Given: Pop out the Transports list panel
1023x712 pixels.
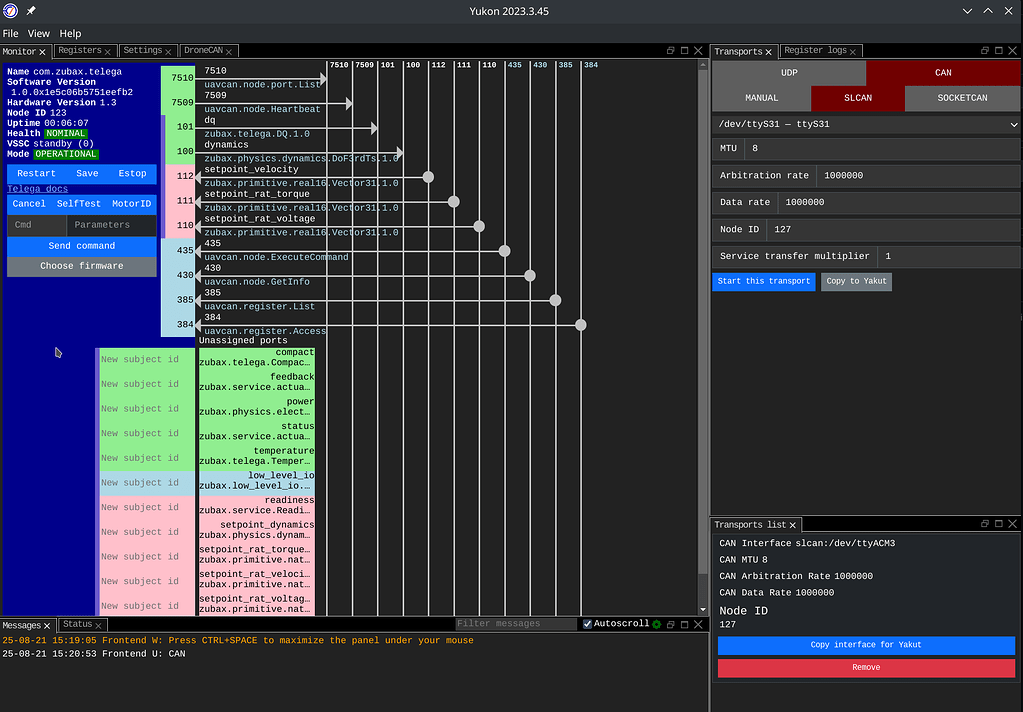Looking at the screenshot, I should click(x=985, y=523).
